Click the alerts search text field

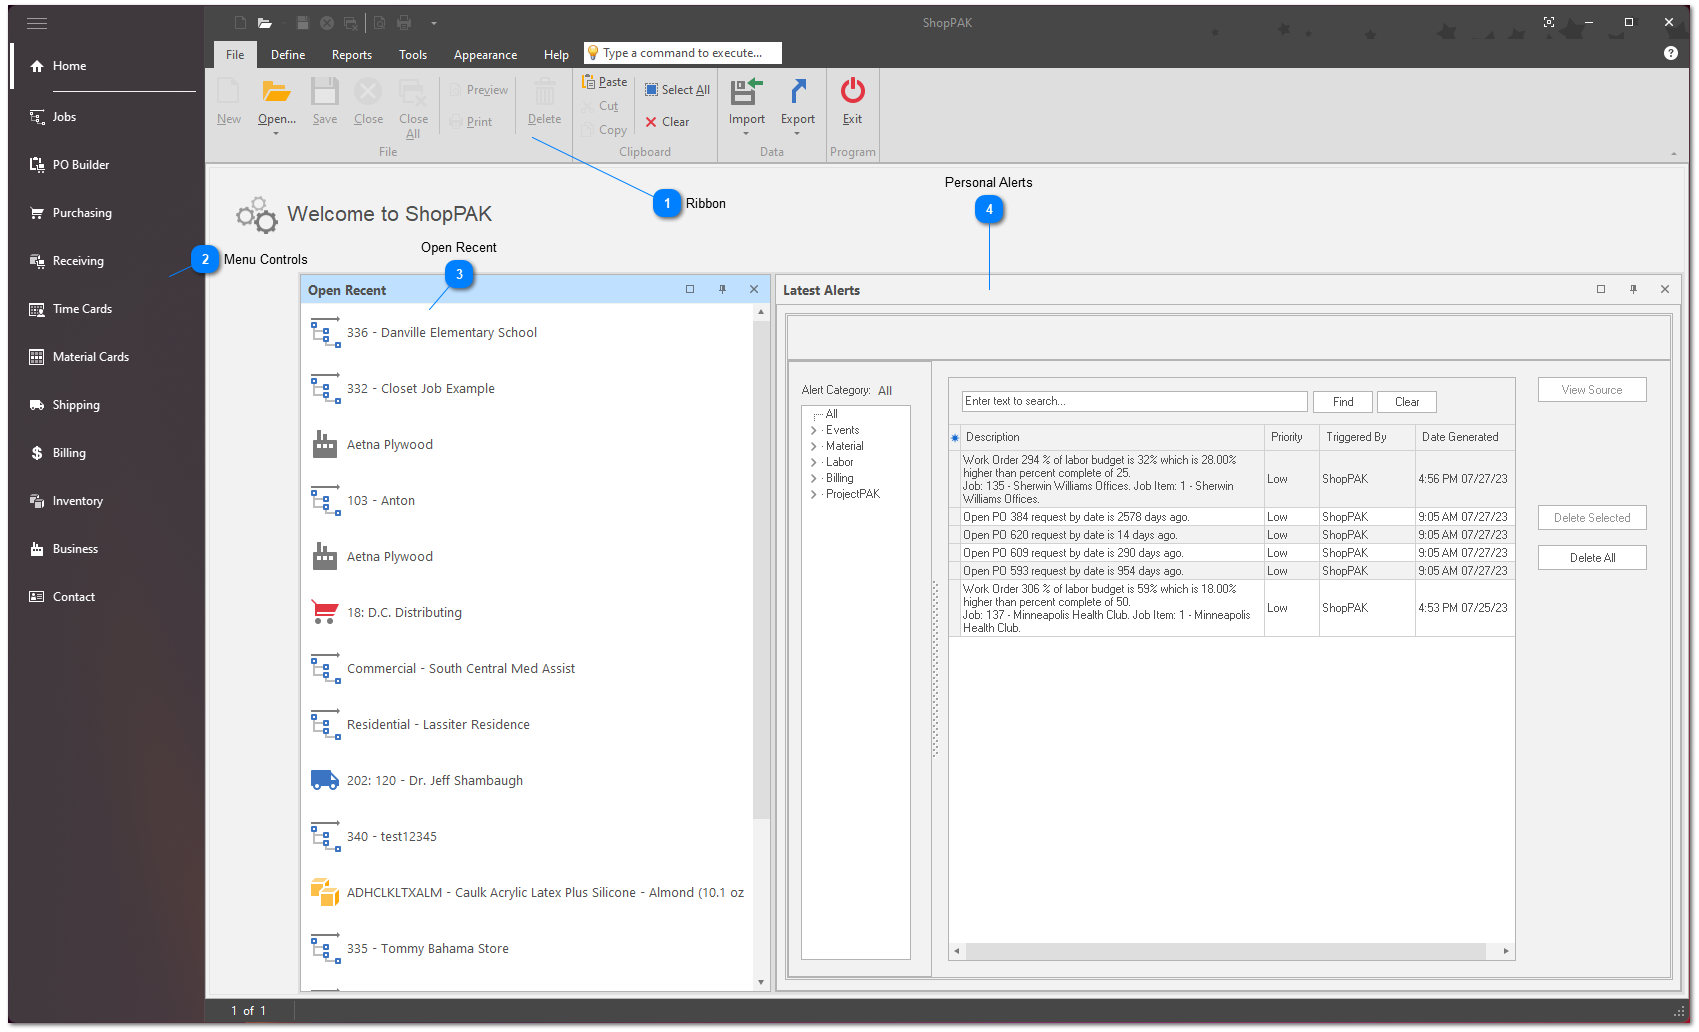(1133, 402)
